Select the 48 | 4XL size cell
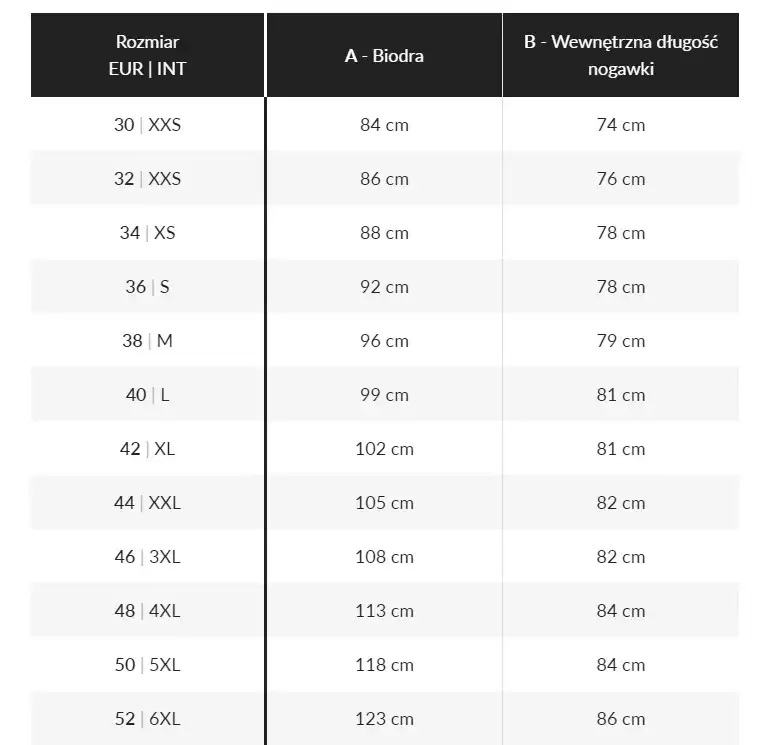The image size is (770, 745). 147,611
